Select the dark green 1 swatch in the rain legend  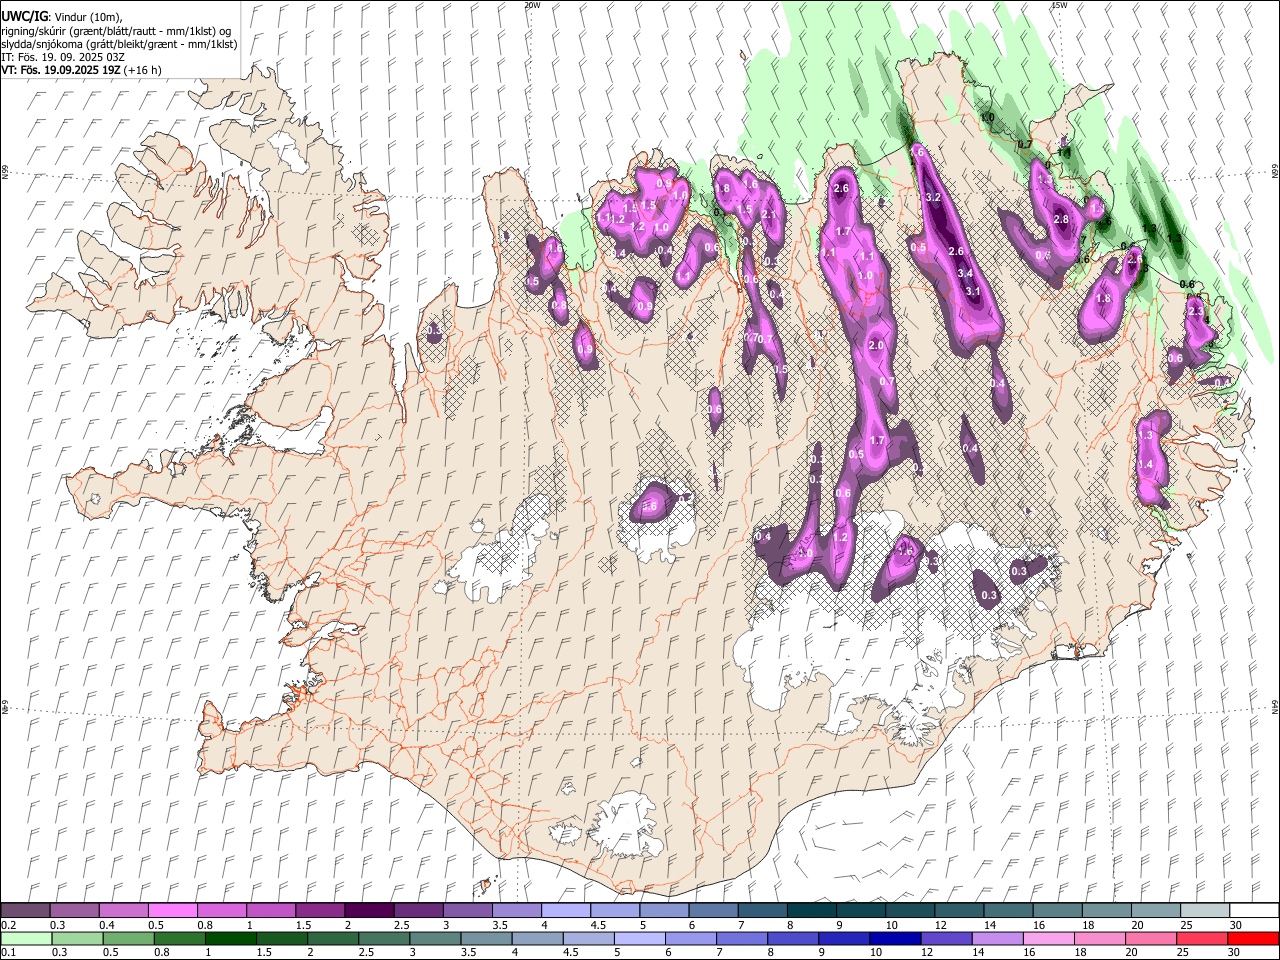coord(230,939)
